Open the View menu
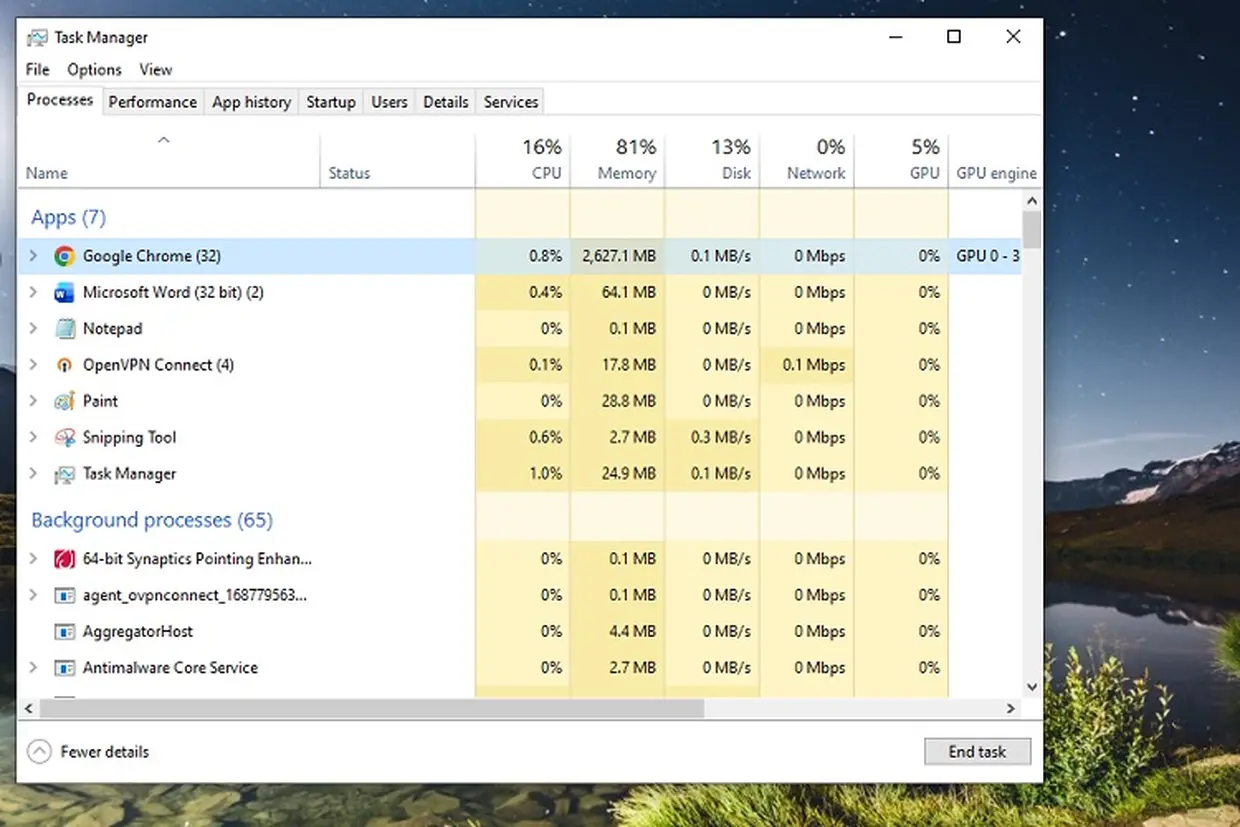 point(155,70)
